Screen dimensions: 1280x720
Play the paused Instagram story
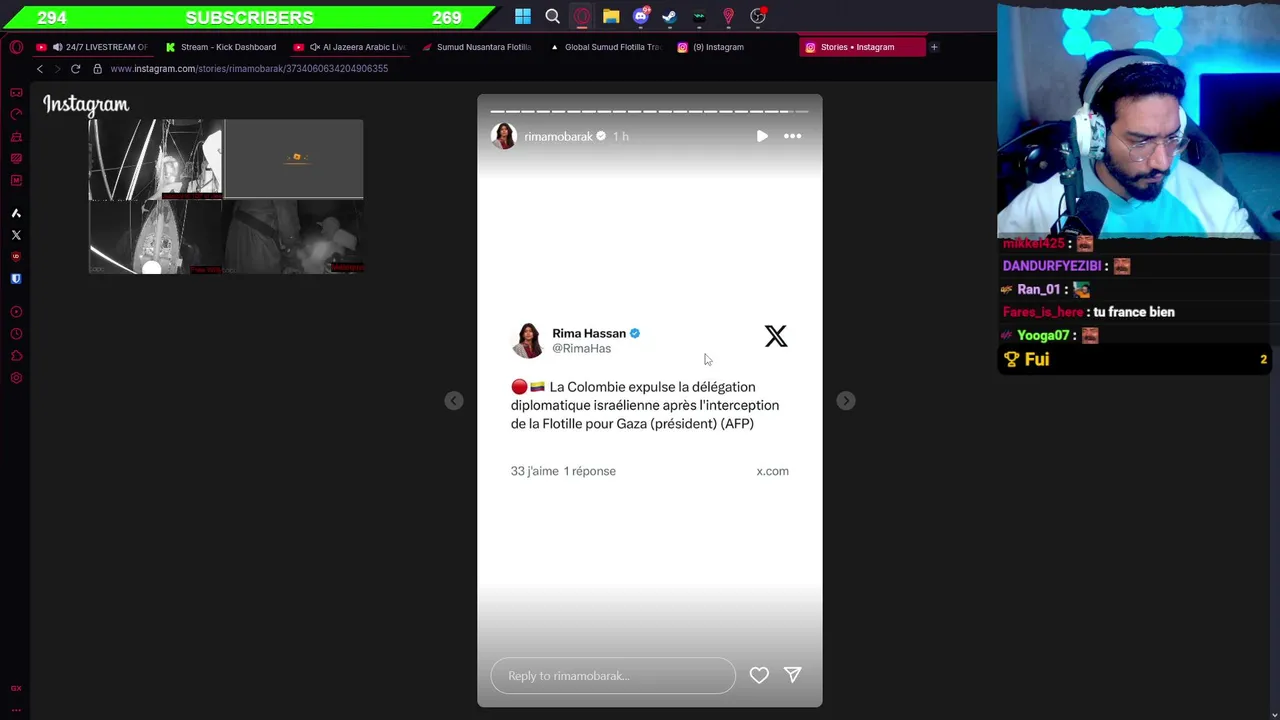[x=762, y=136]
